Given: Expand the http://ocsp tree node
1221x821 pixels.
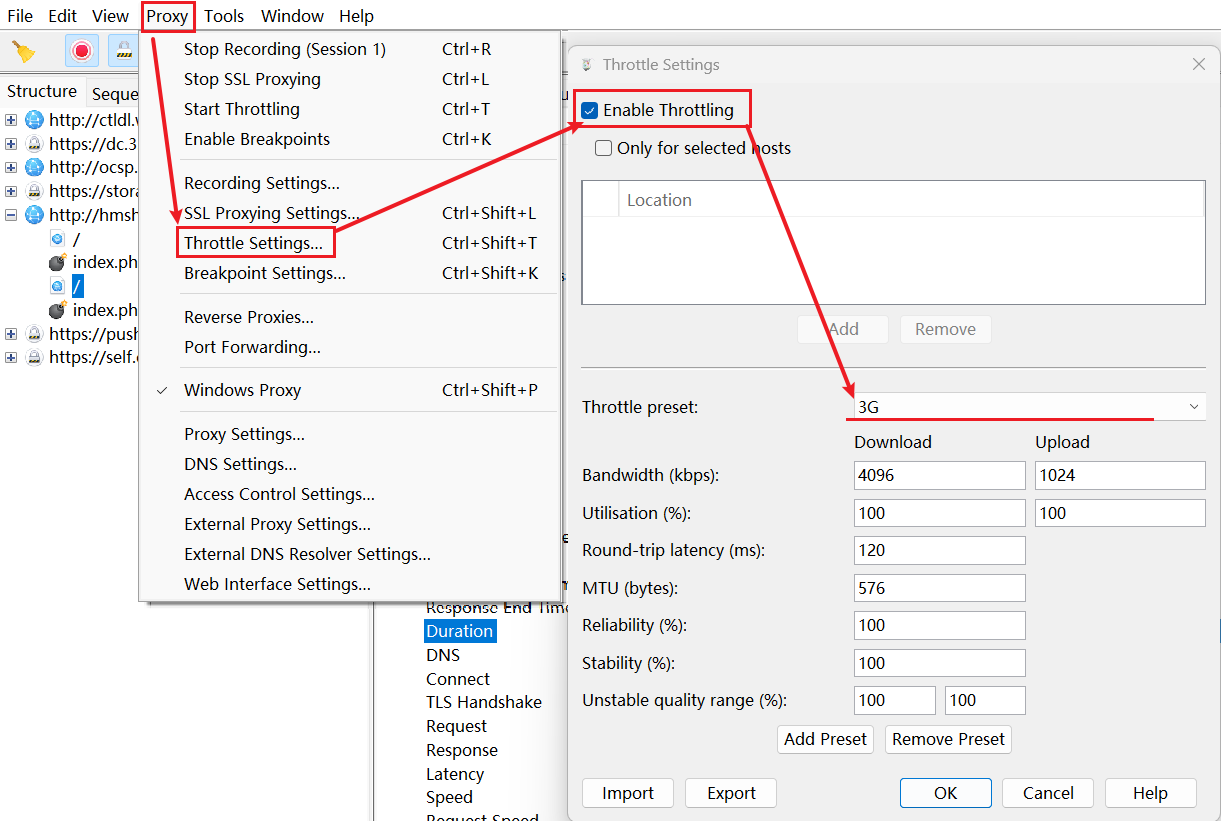Looking at the screenshot, I should (11, 167).
